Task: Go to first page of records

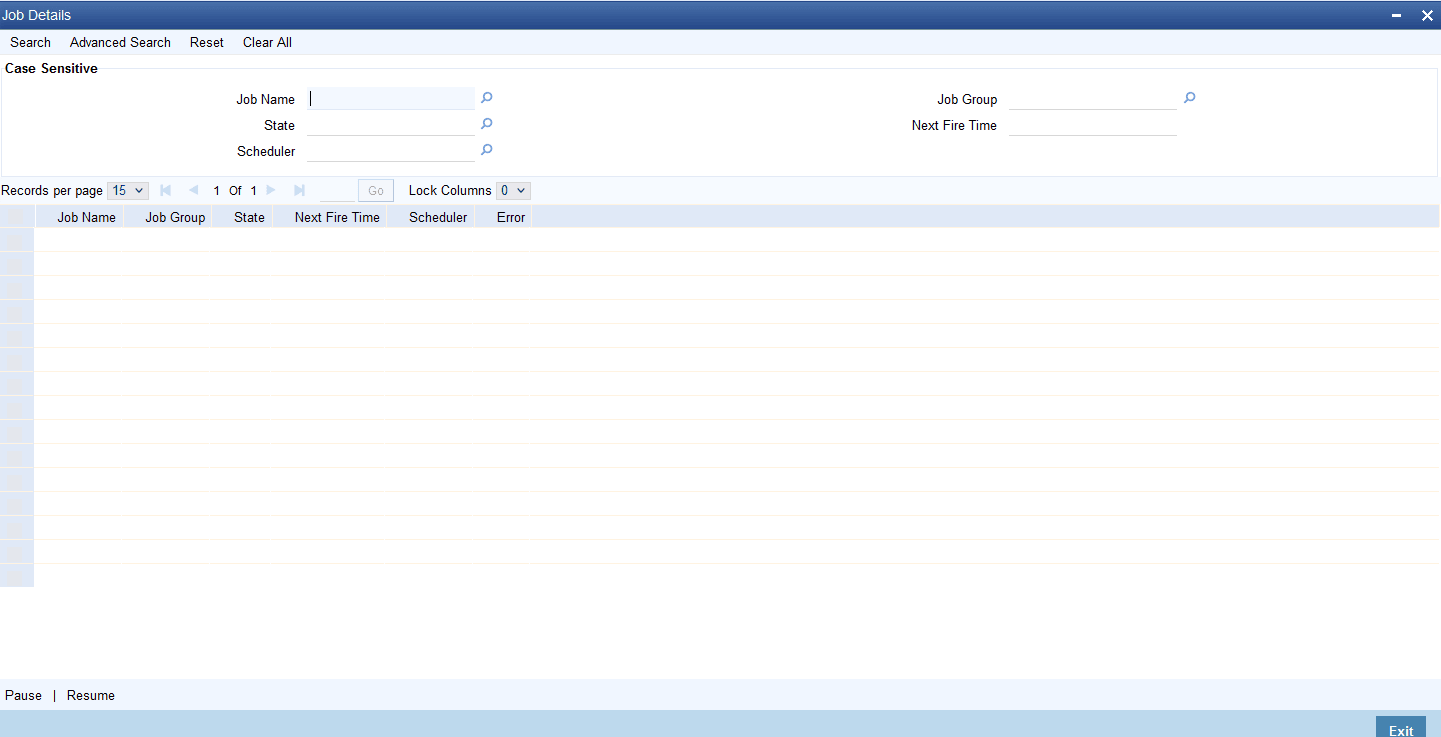Action: (x=166, y=190)
